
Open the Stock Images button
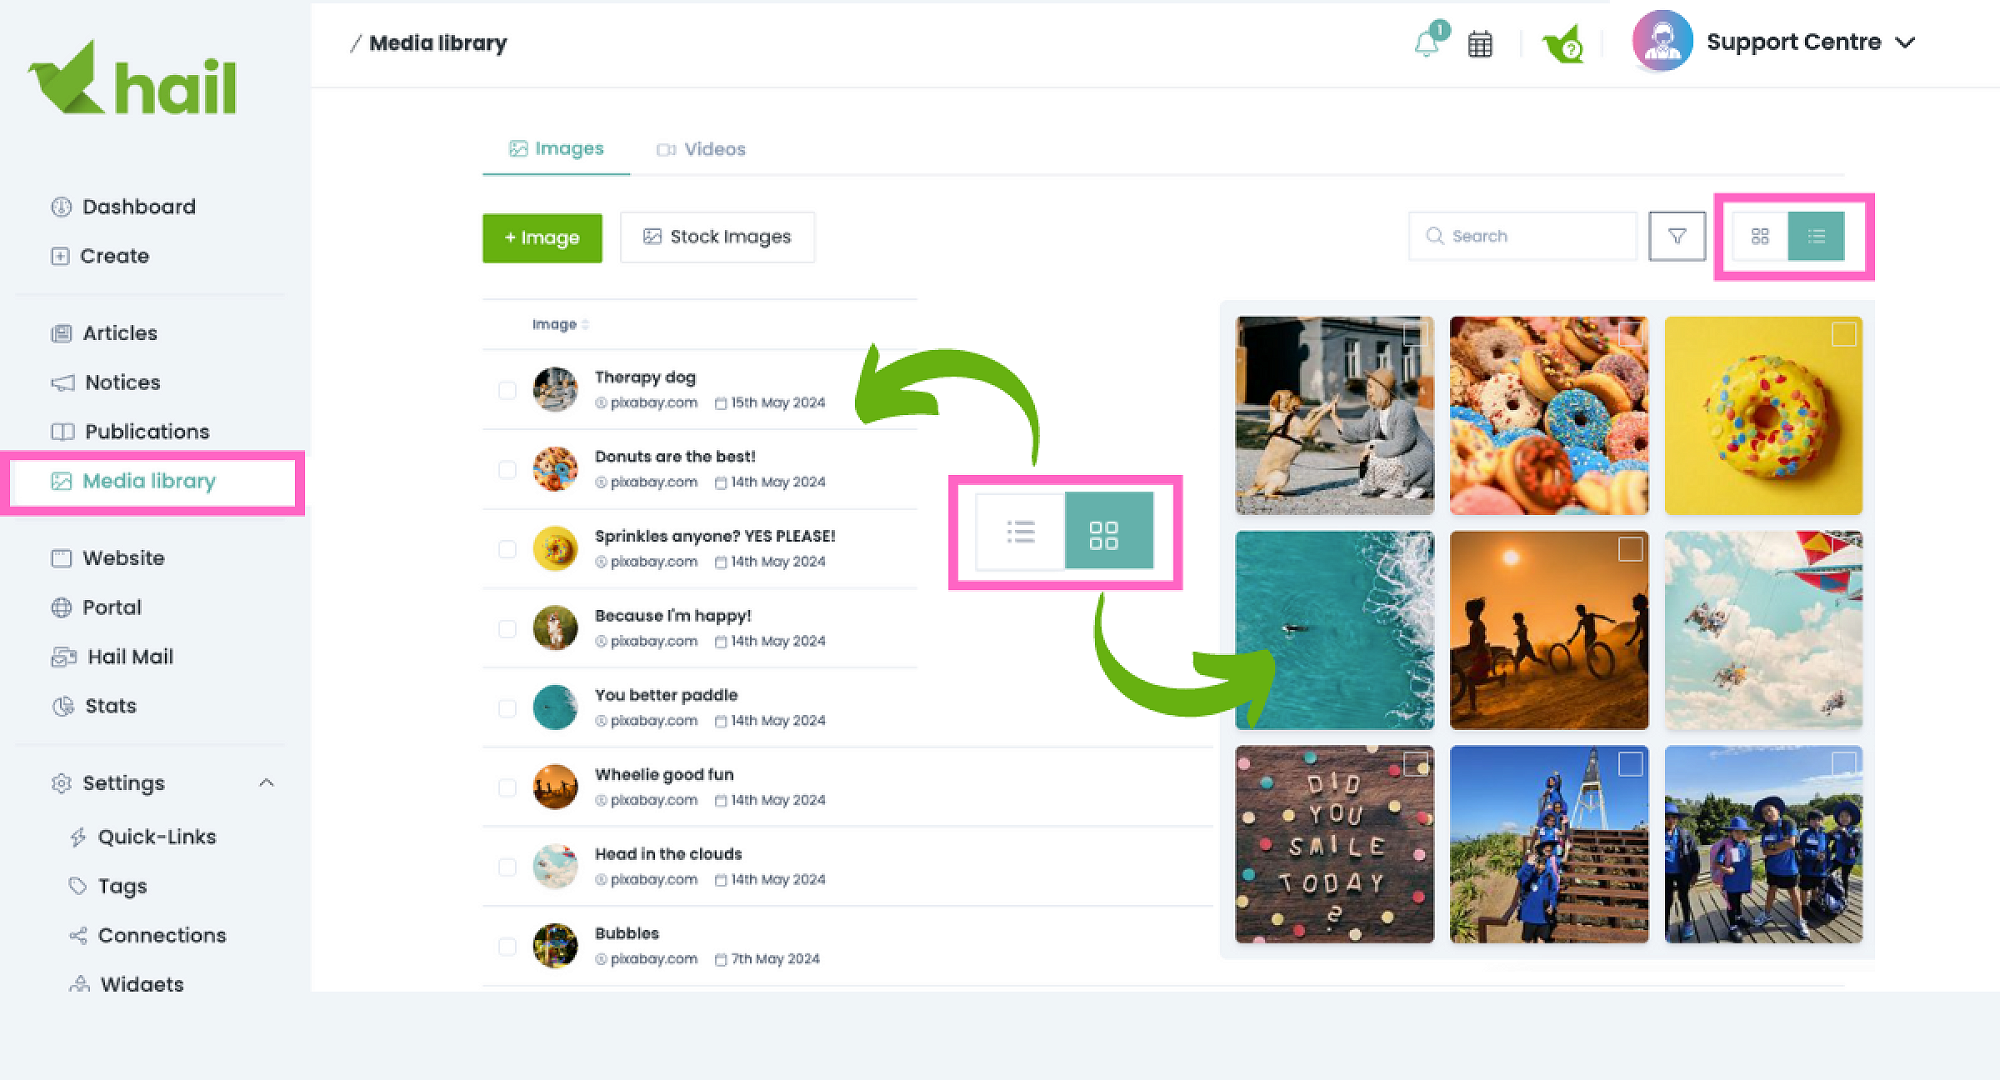tap(717, 237)
